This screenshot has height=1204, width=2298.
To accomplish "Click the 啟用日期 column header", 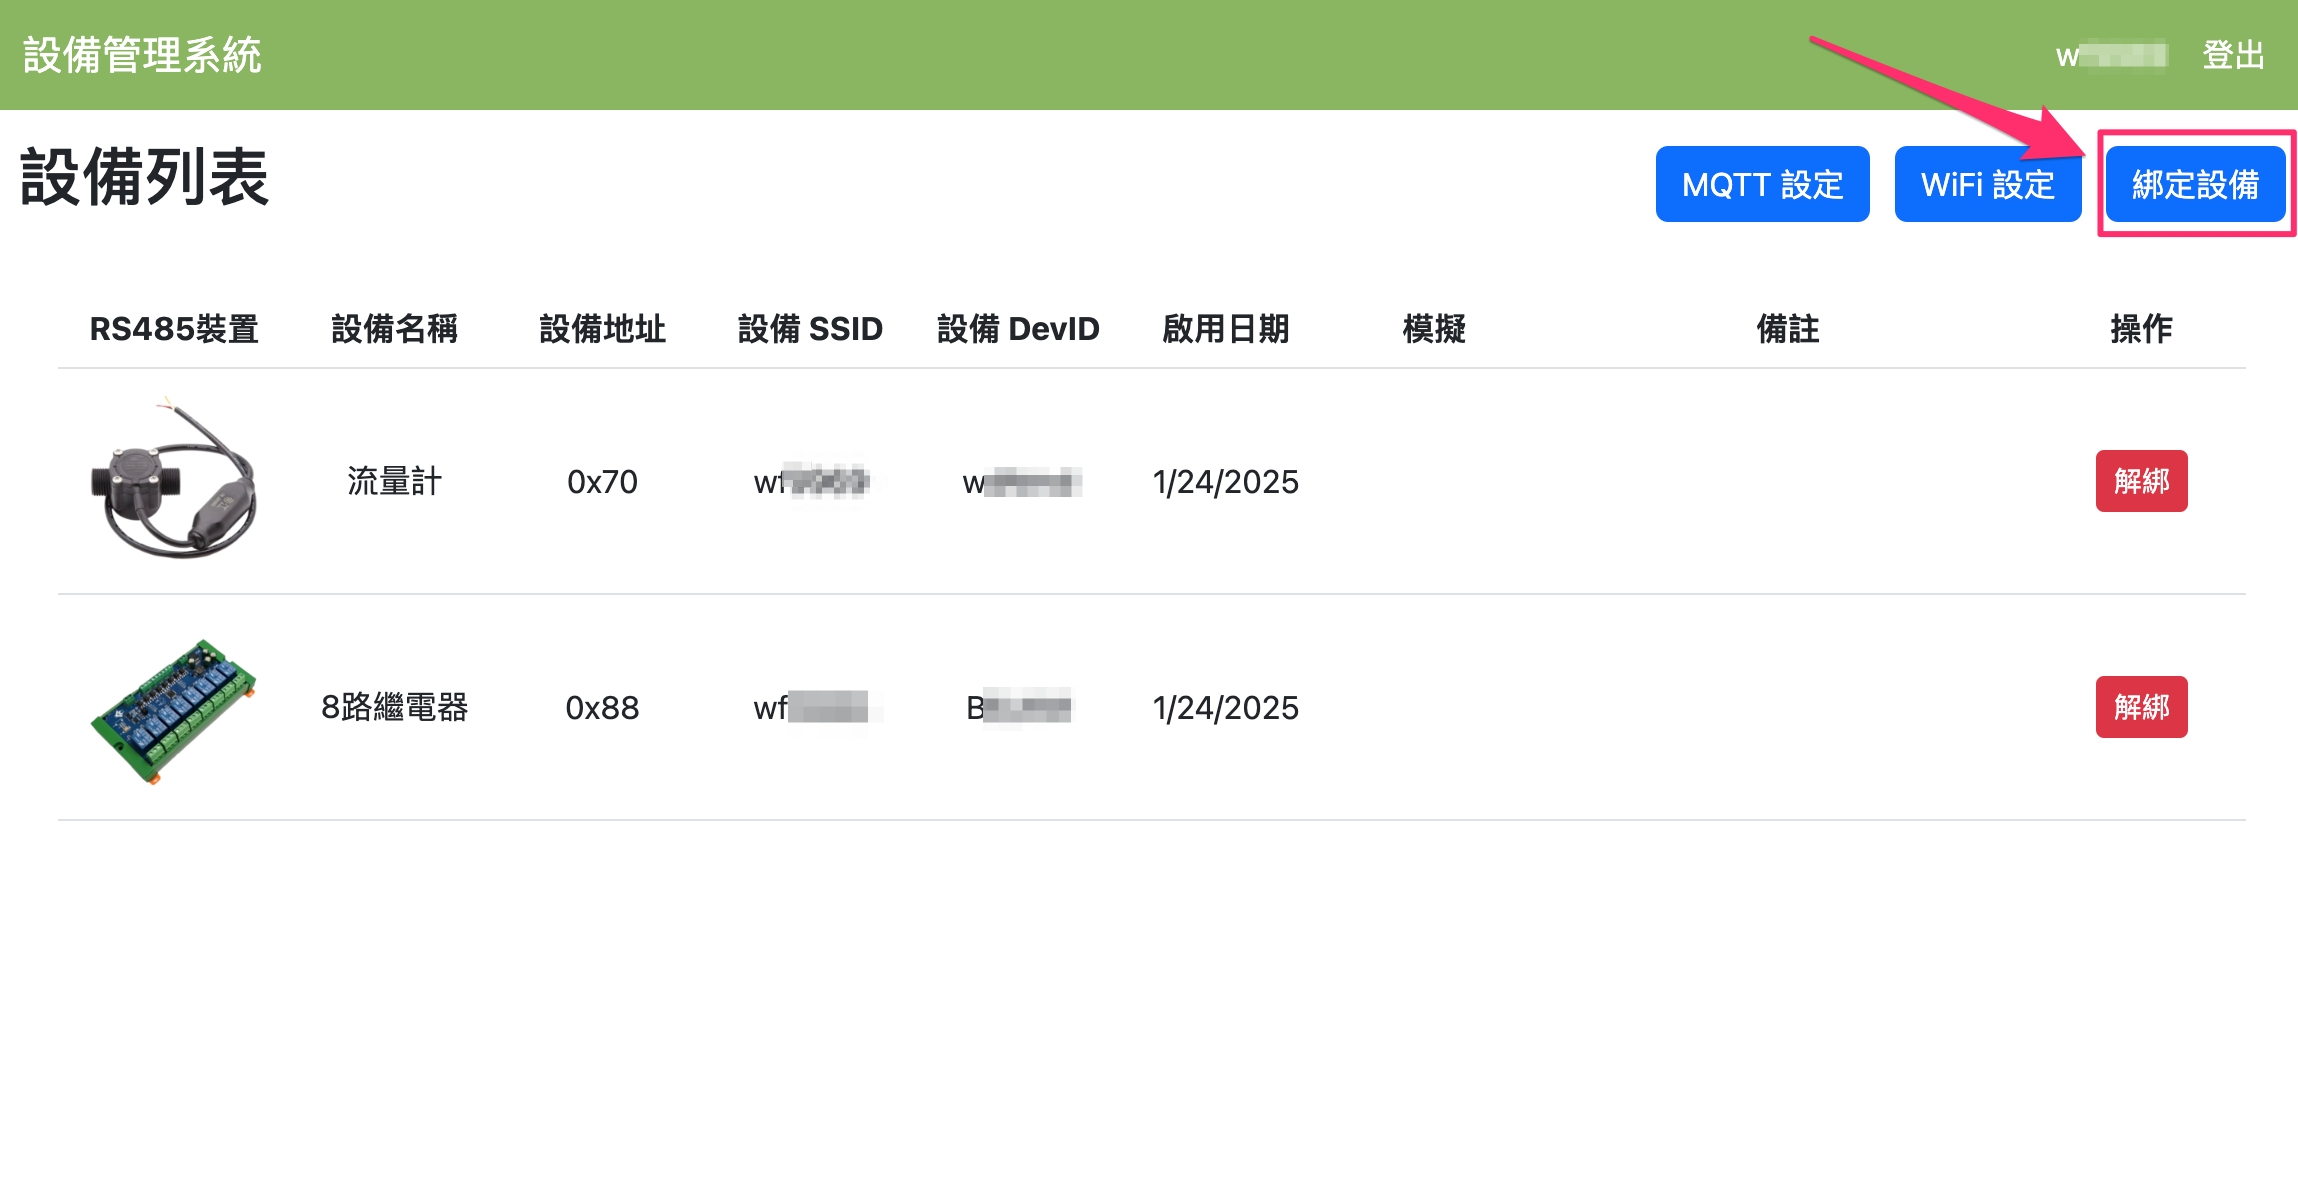I will (1226, 328).
